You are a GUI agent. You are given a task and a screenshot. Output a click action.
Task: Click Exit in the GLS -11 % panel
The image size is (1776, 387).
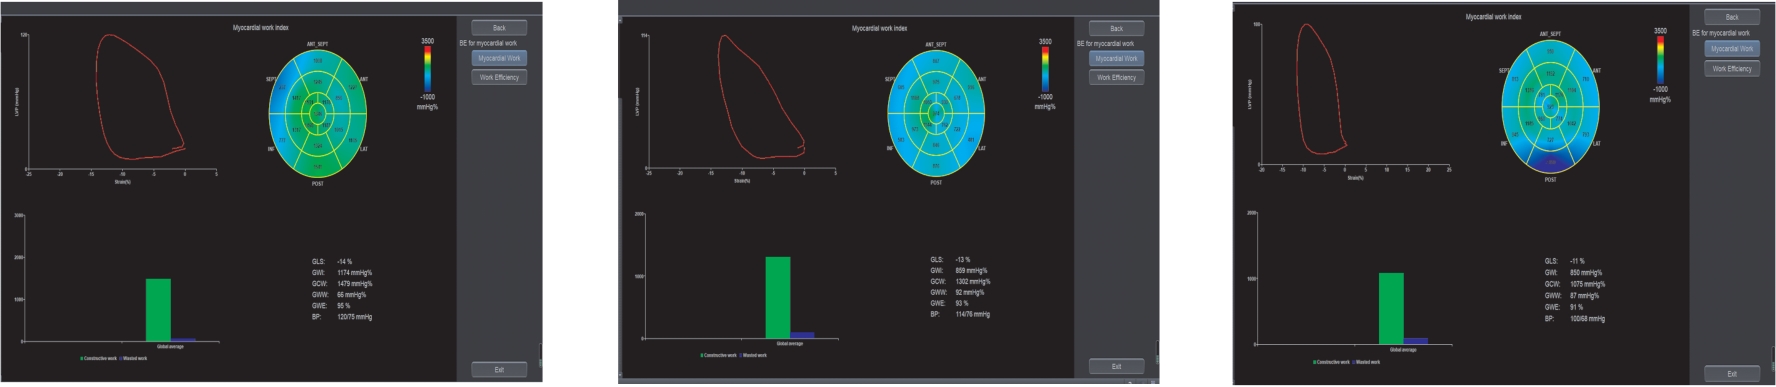pos(1732,374)
